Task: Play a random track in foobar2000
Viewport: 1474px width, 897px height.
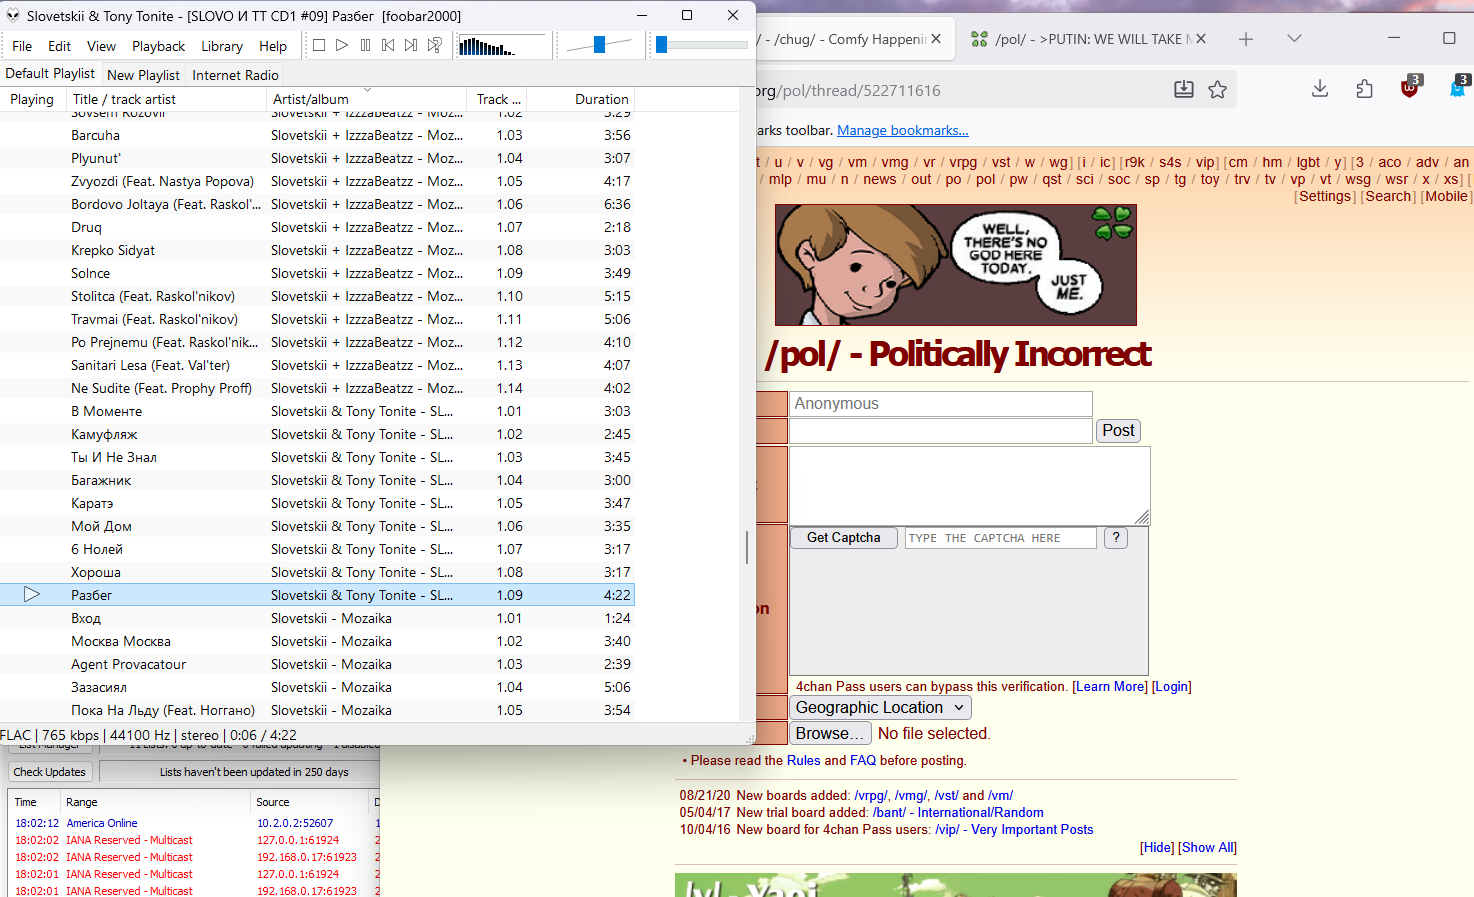Action: tap(435, 45)
